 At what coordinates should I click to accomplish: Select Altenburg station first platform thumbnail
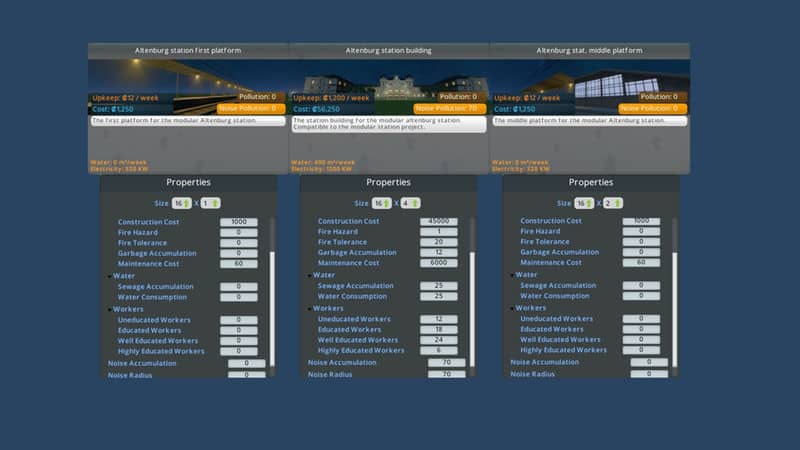click(188, 82)
